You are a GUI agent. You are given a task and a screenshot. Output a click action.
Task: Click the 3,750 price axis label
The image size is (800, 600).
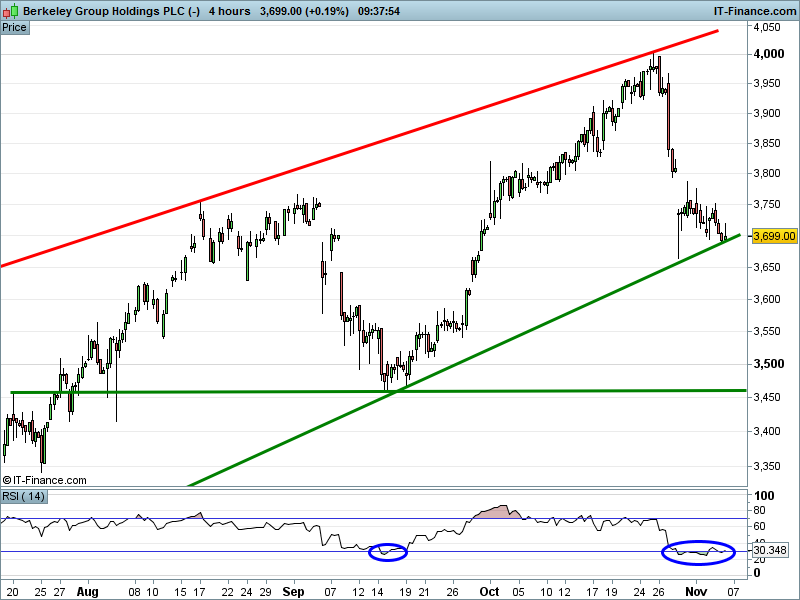pos(767,204)
